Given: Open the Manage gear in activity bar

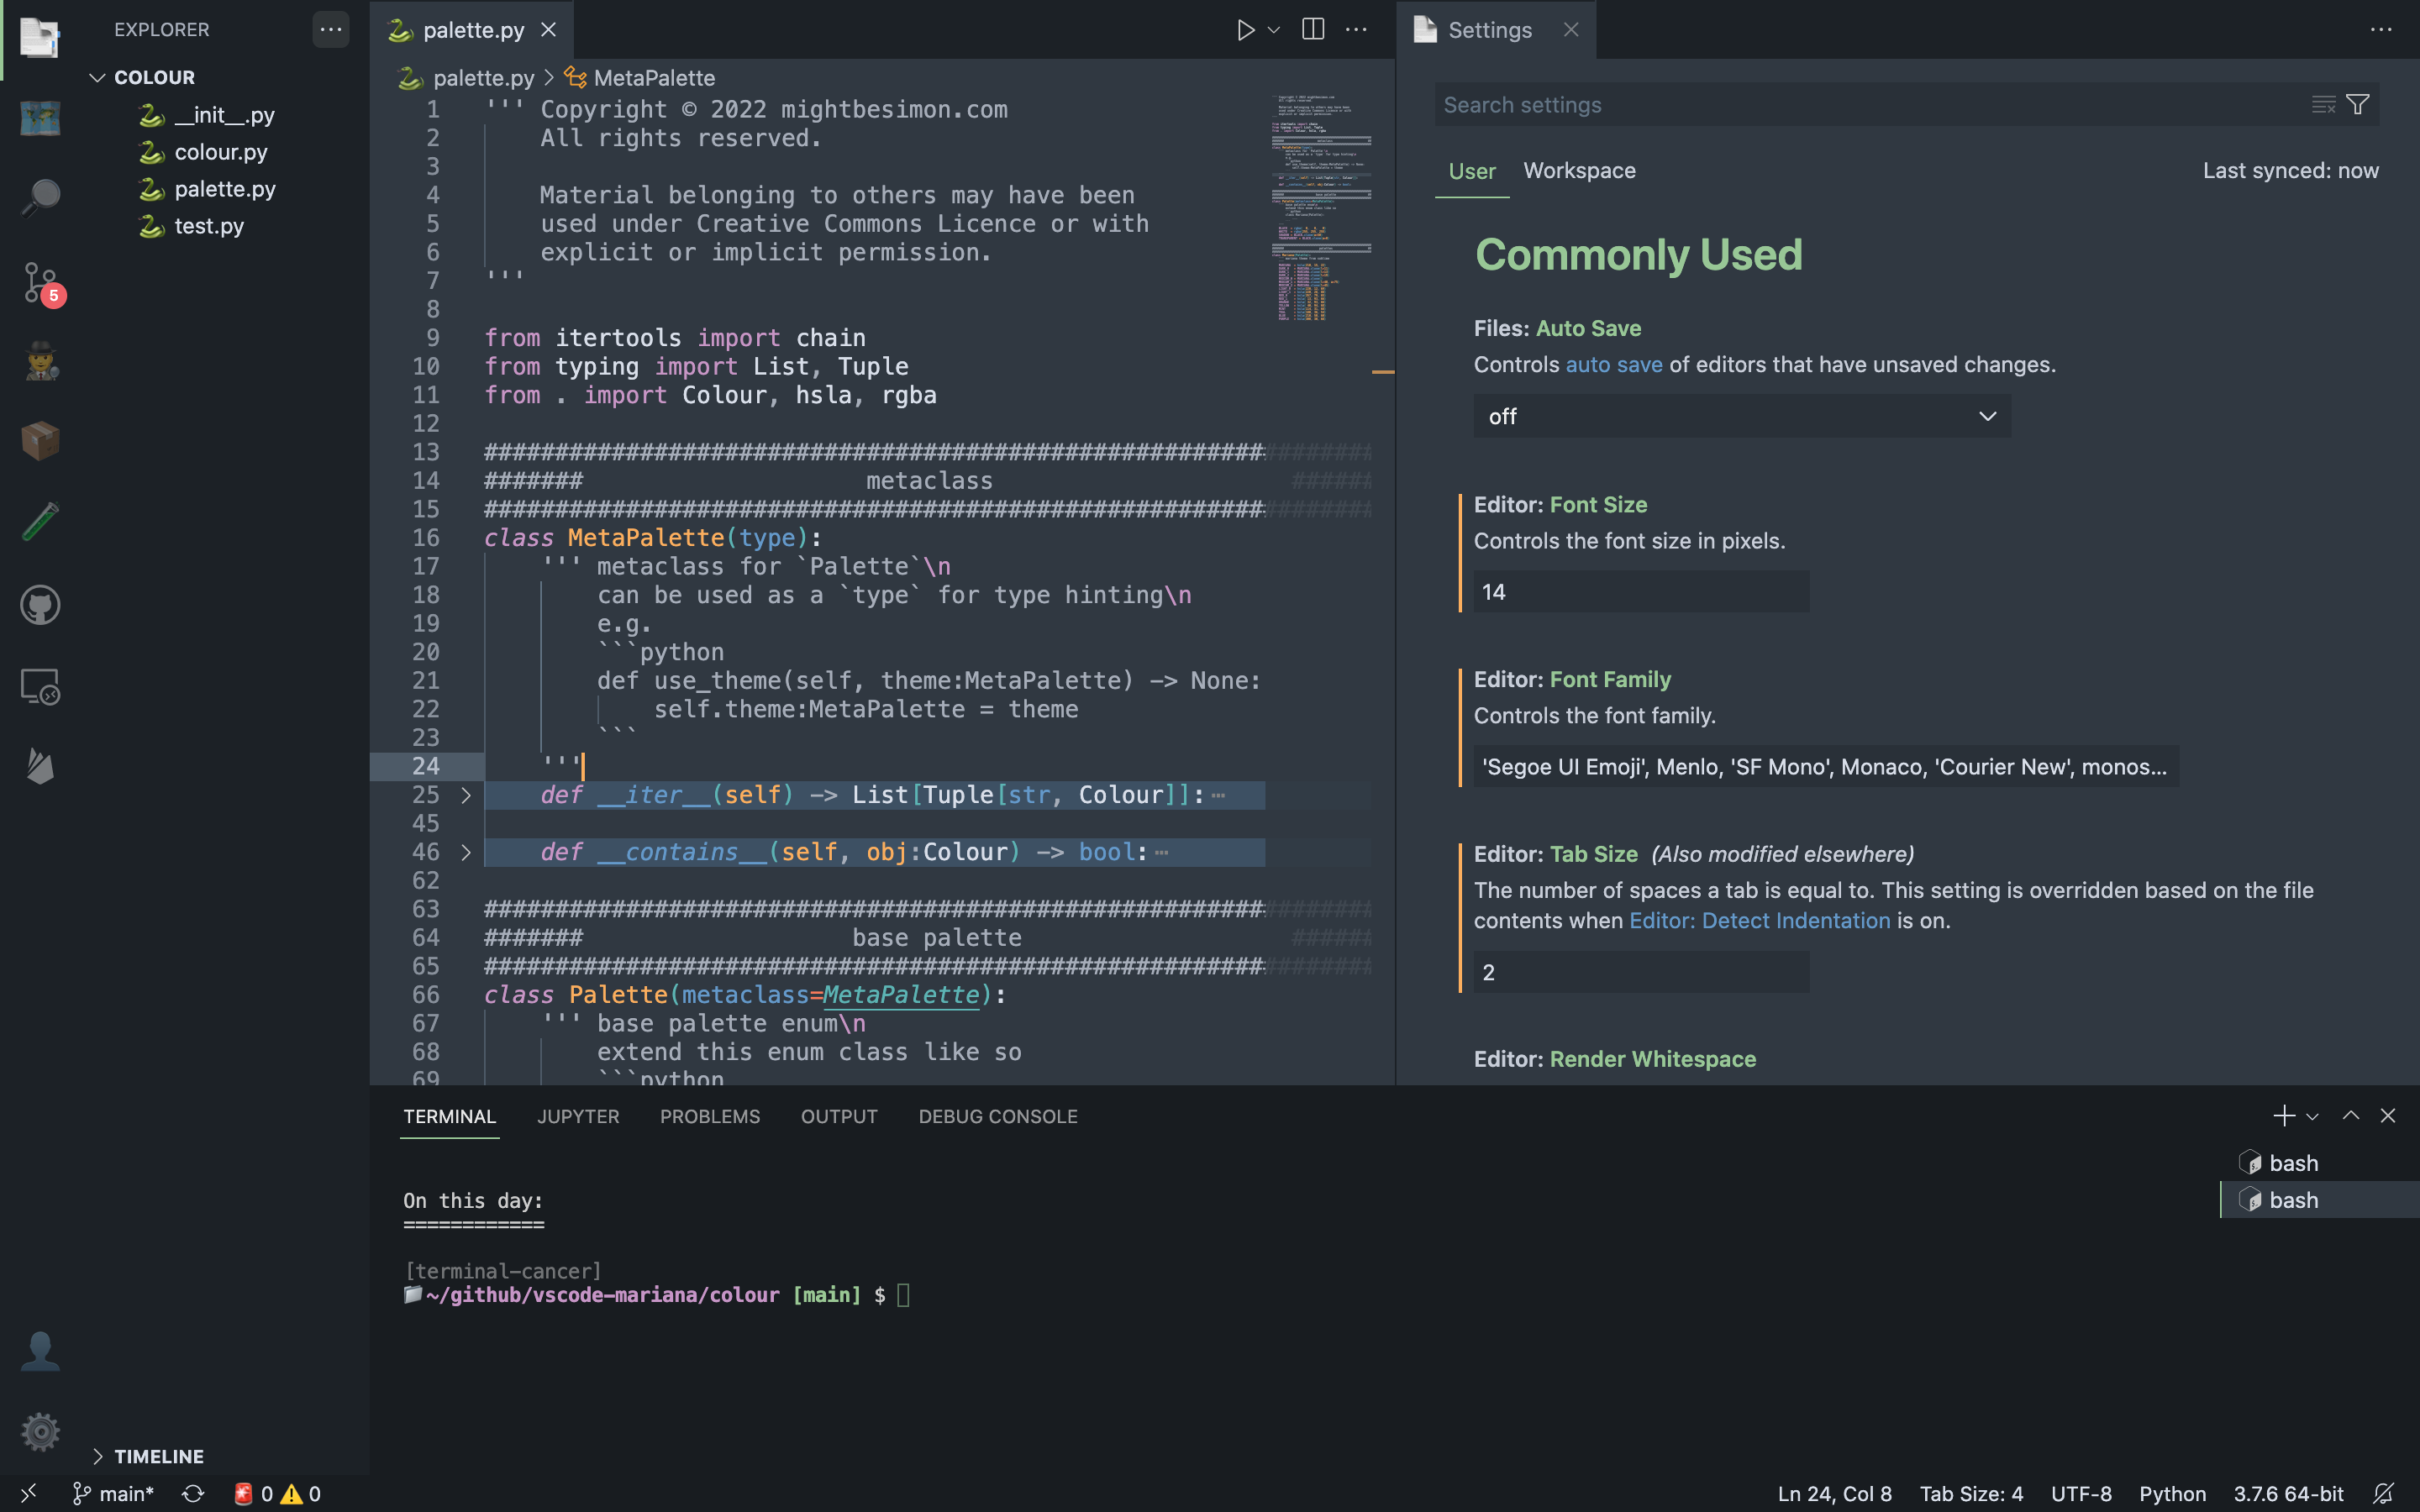Looking at the screenshot, I should pos(40,1432).
